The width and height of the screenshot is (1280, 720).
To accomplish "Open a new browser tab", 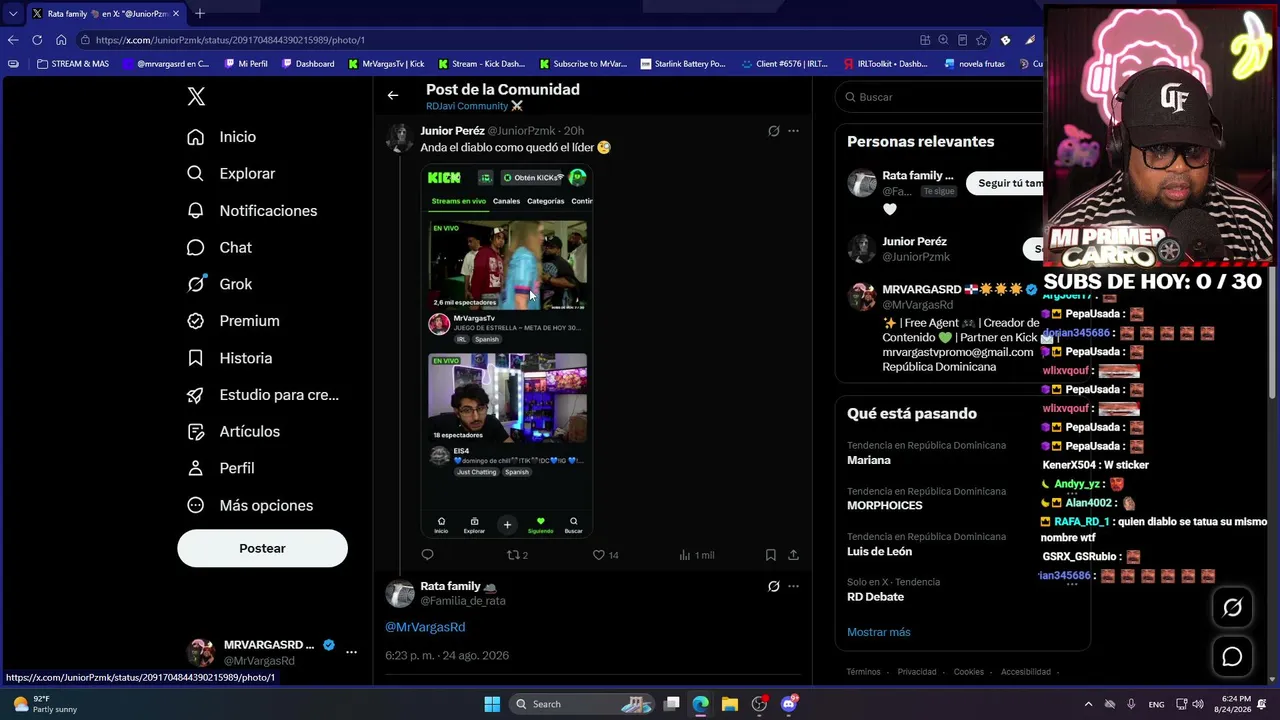I will coord(200,14).
